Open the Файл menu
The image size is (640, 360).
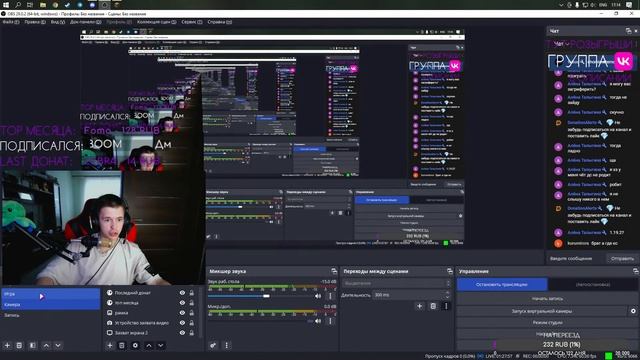tap(11, 22)
